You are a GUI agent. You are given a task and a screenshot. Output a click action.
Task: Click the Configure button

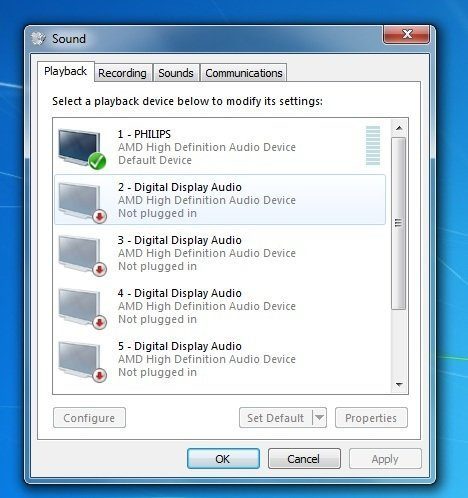click(89, 418)
